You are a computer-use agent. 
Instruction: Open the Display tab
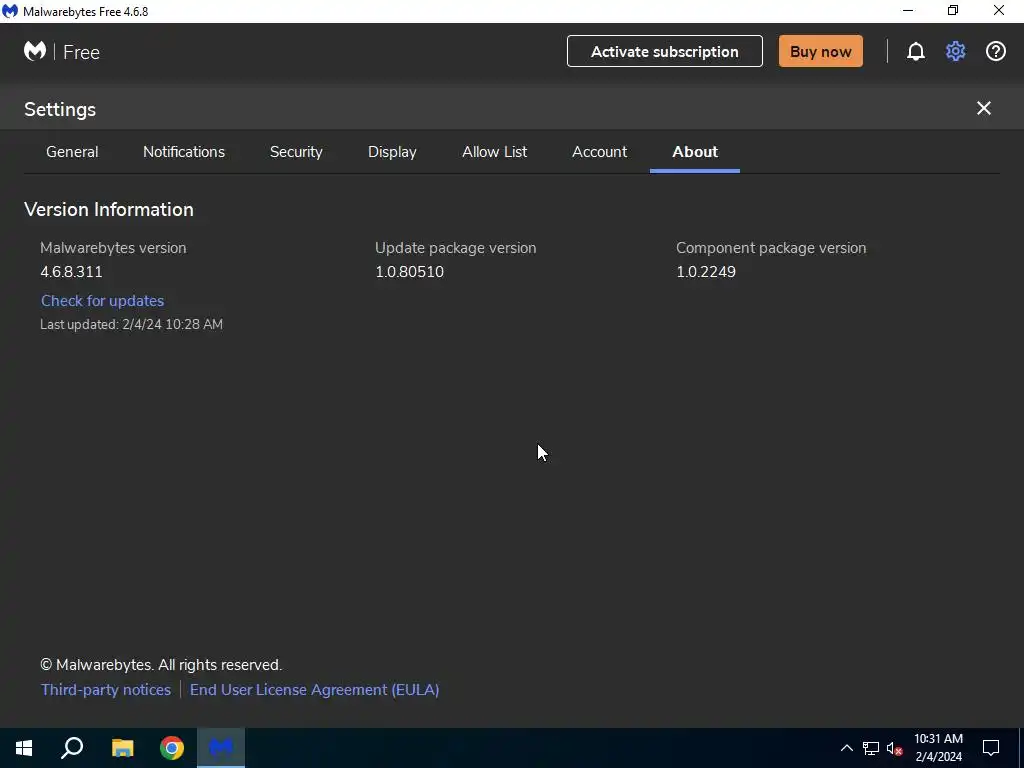point(392,152)
